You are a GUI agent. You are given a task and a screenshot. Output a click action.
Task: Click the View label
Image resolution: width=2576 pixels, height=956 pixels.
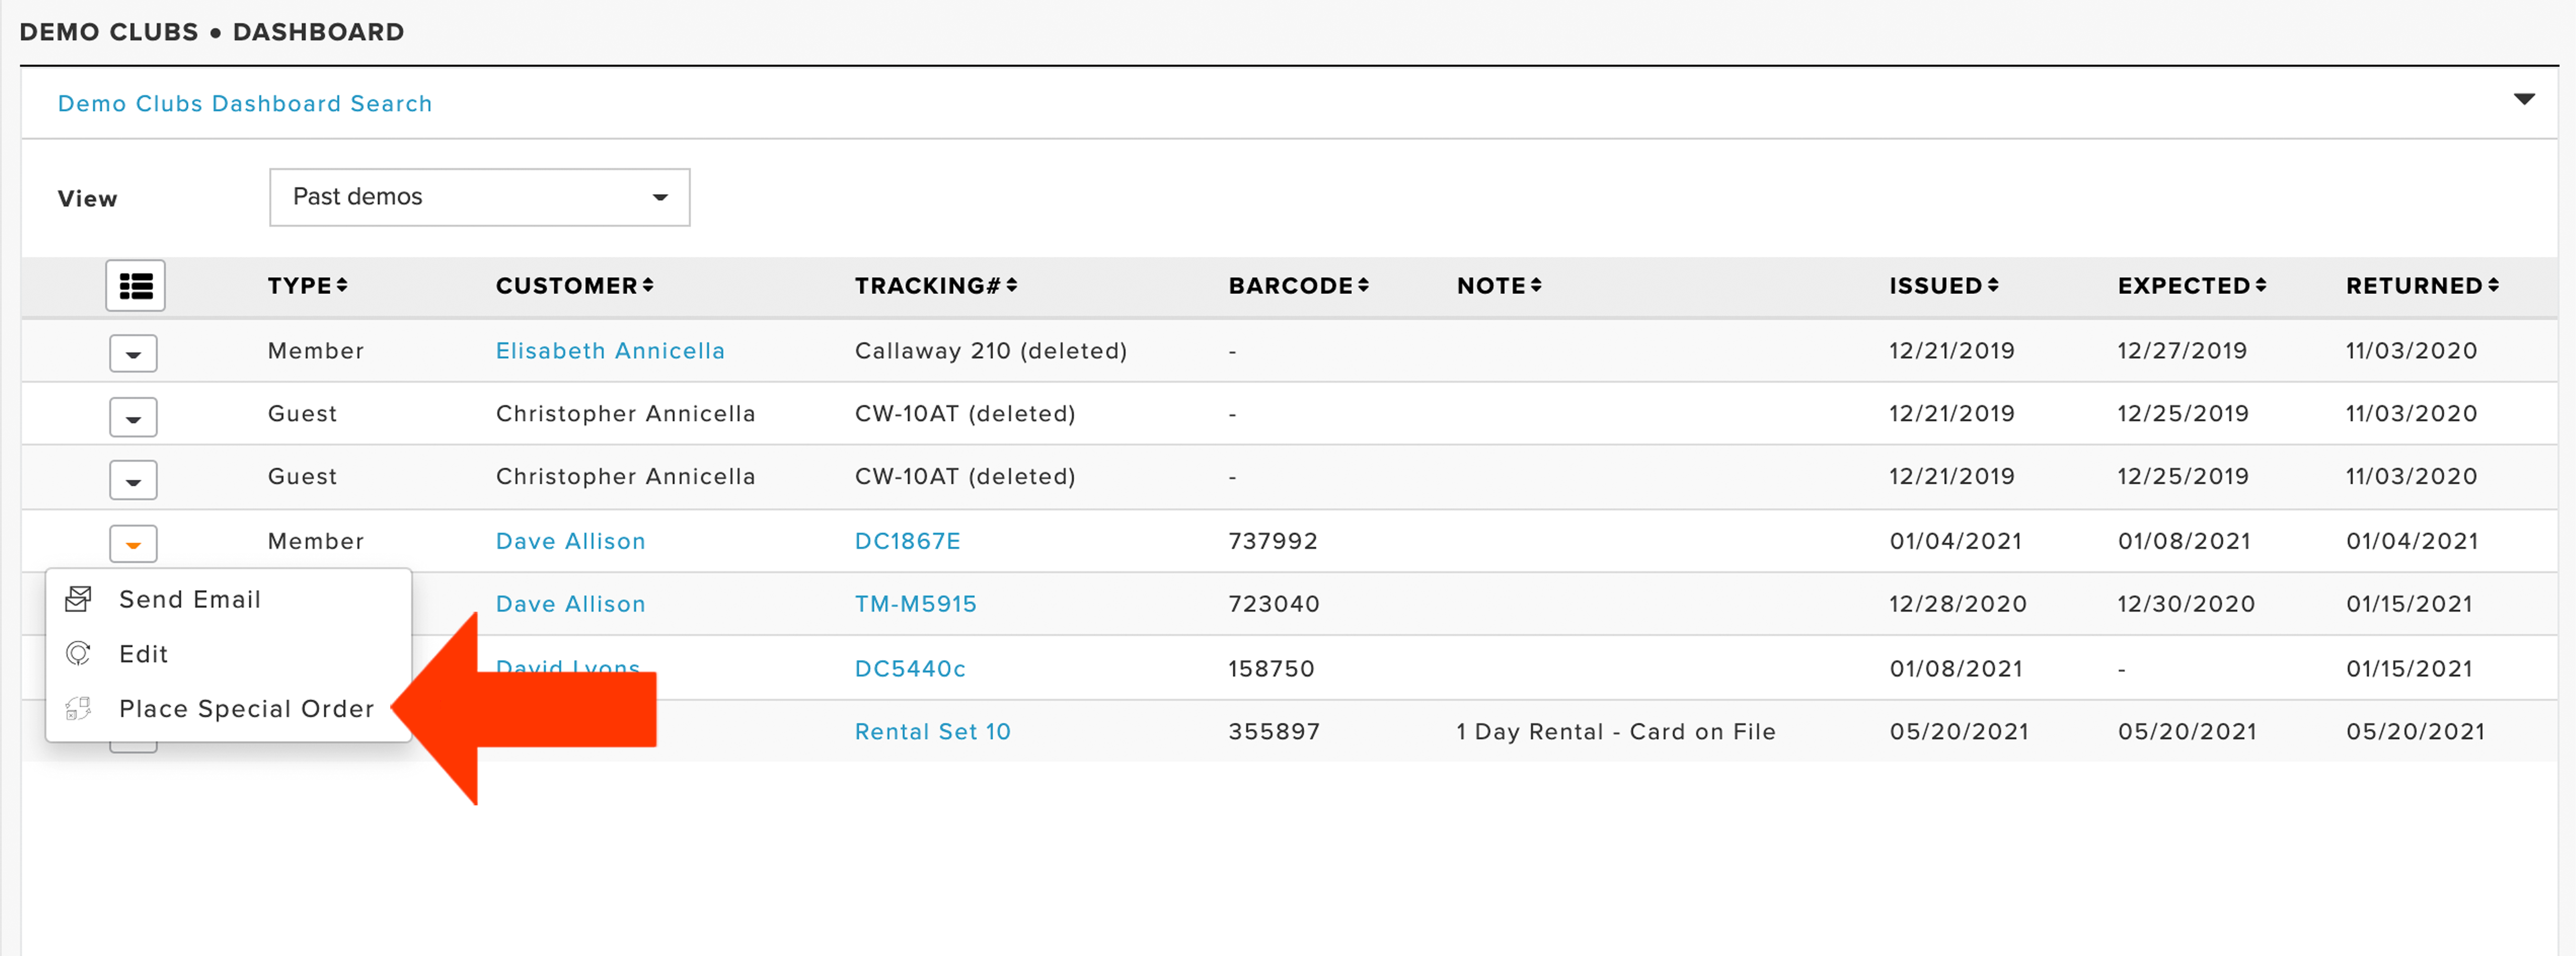[88, 198]
